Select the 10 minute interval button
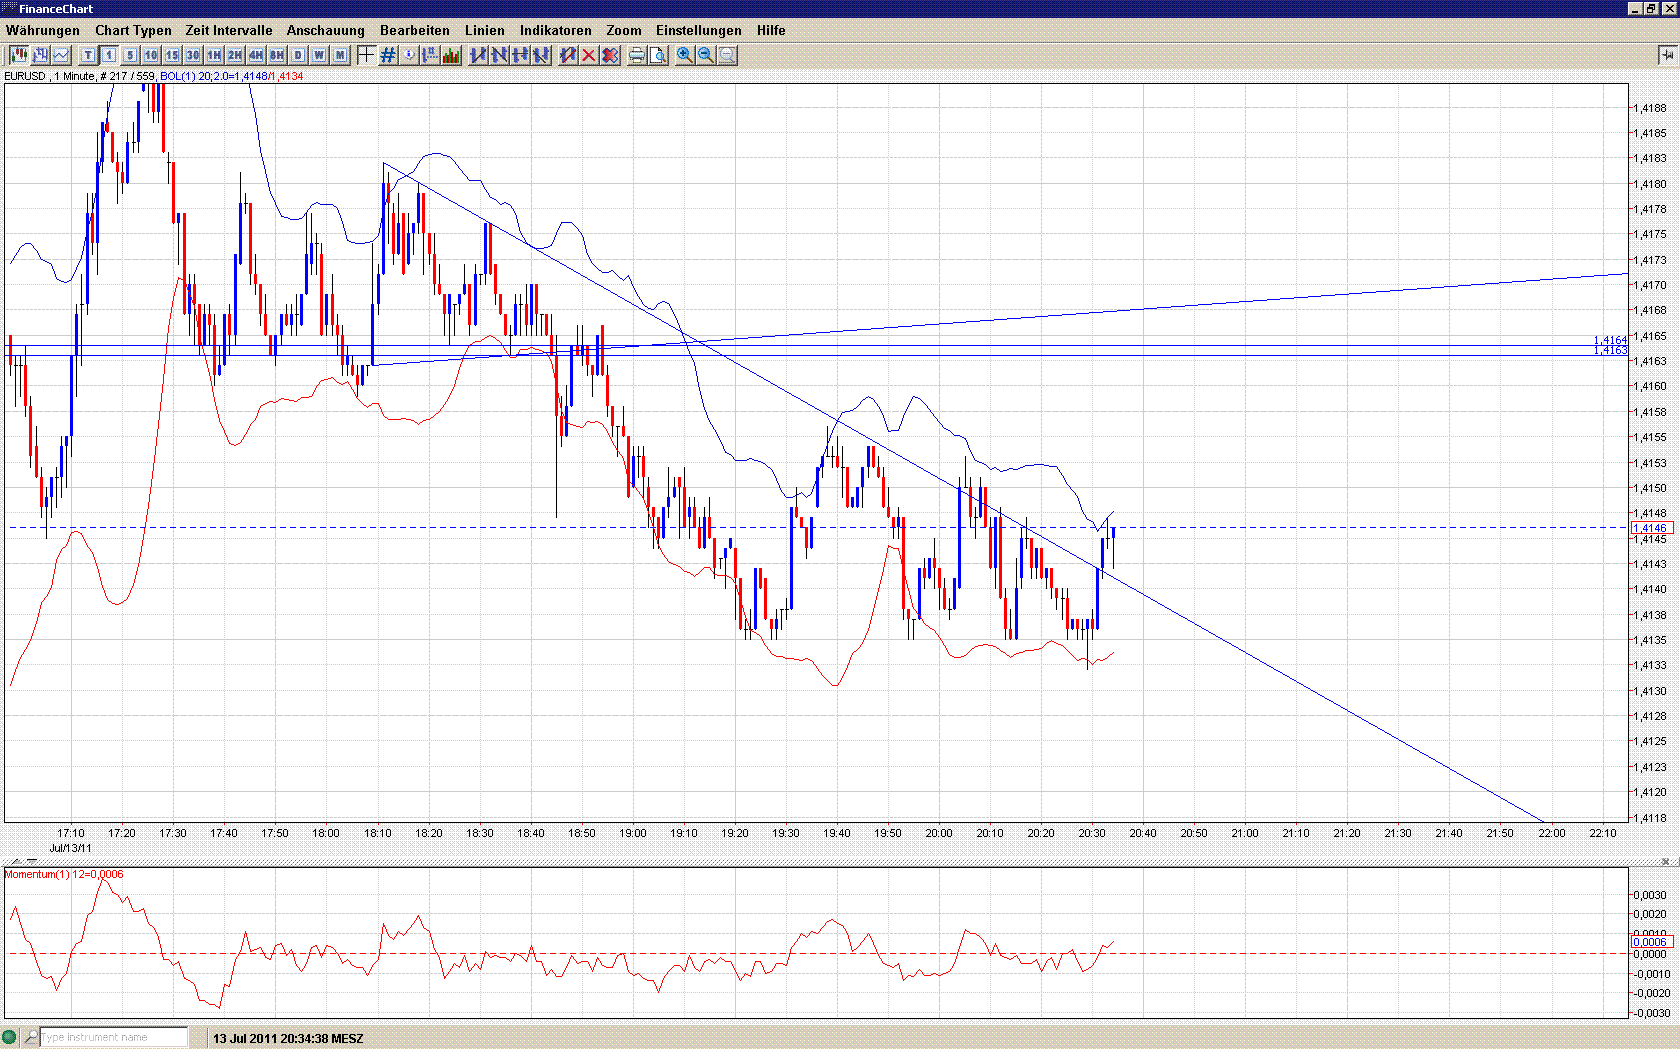The height and width of the screenshot is (1050, 1680). coord(151,55)
